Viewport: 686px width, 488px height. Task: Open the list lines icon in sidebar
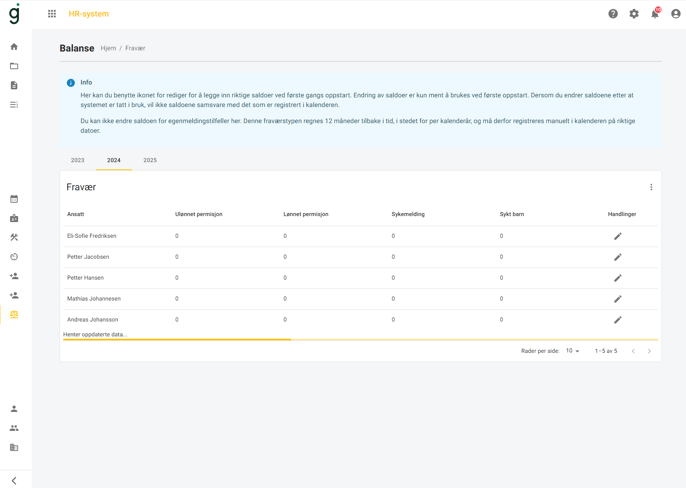14,105
